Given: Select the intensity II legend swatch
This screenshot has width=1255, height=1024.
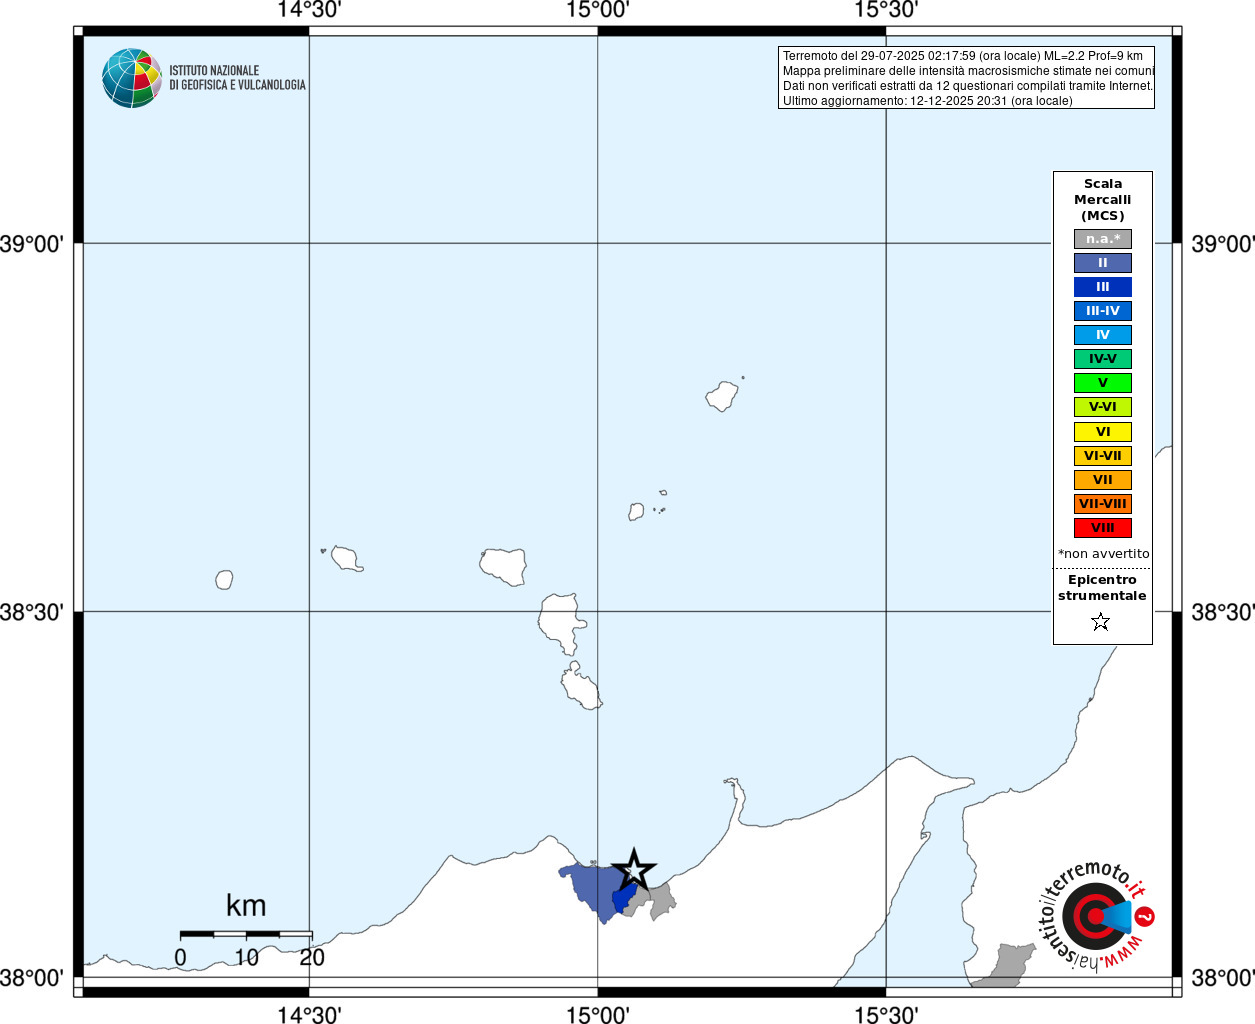Looking at the screenshot, I should pyautogui.click(x=1103, y=263).
